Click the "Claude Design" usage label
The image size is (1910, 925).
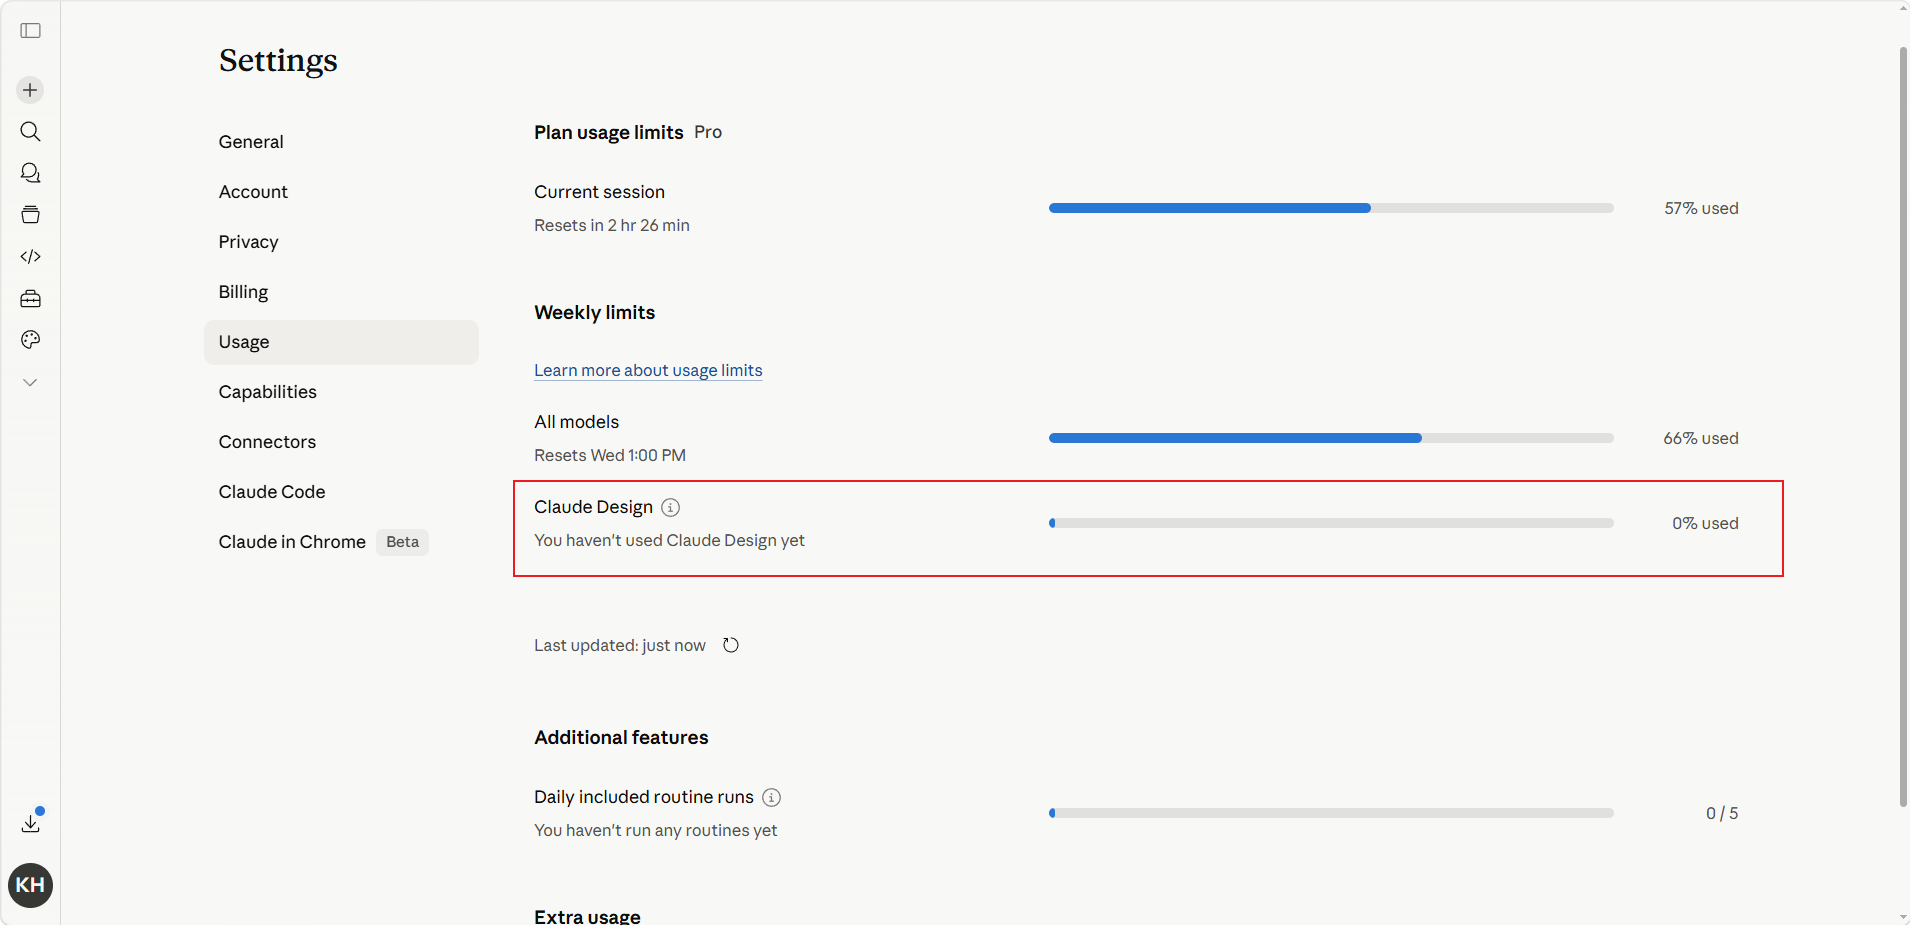point(593,507)
